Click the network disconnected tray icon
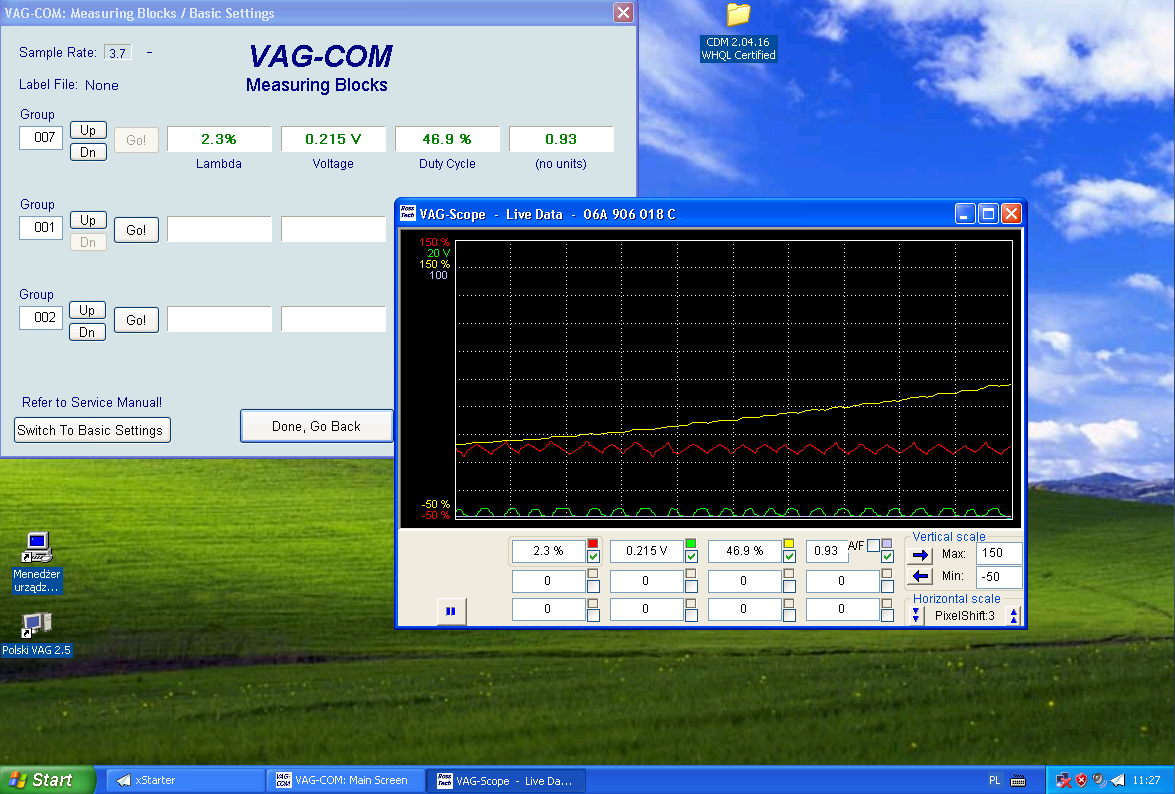Viewport: 1175px width, 794px height. tap(1063, 781)
